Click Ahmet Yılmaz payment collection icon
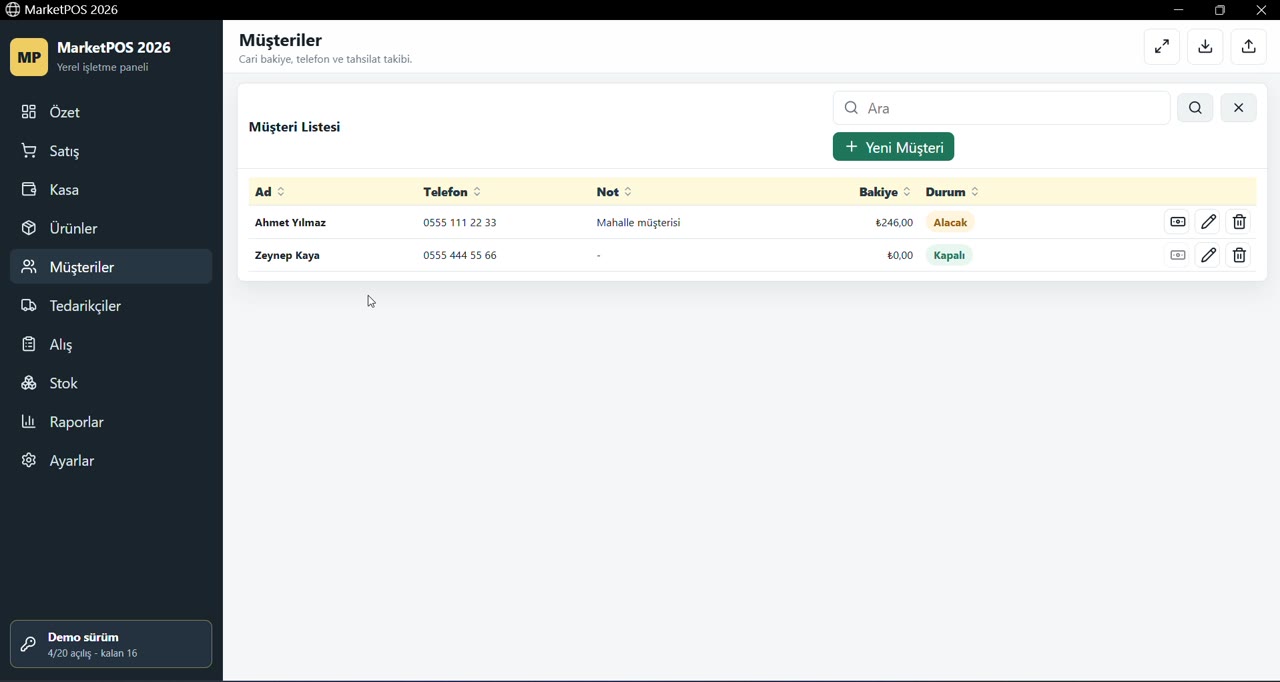This screenshot has width=1280, height=682. pyautogui.click(x=1178, y=222)
